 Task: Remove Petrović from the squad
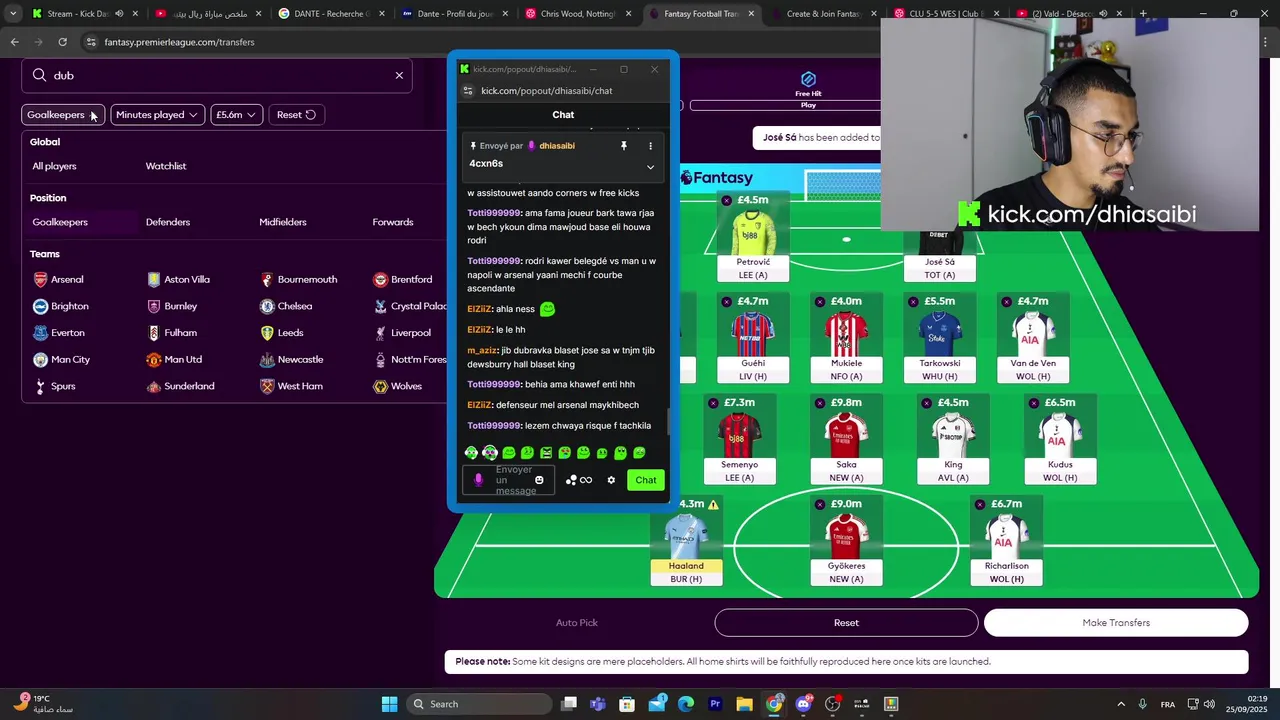[x=726, y=201]
